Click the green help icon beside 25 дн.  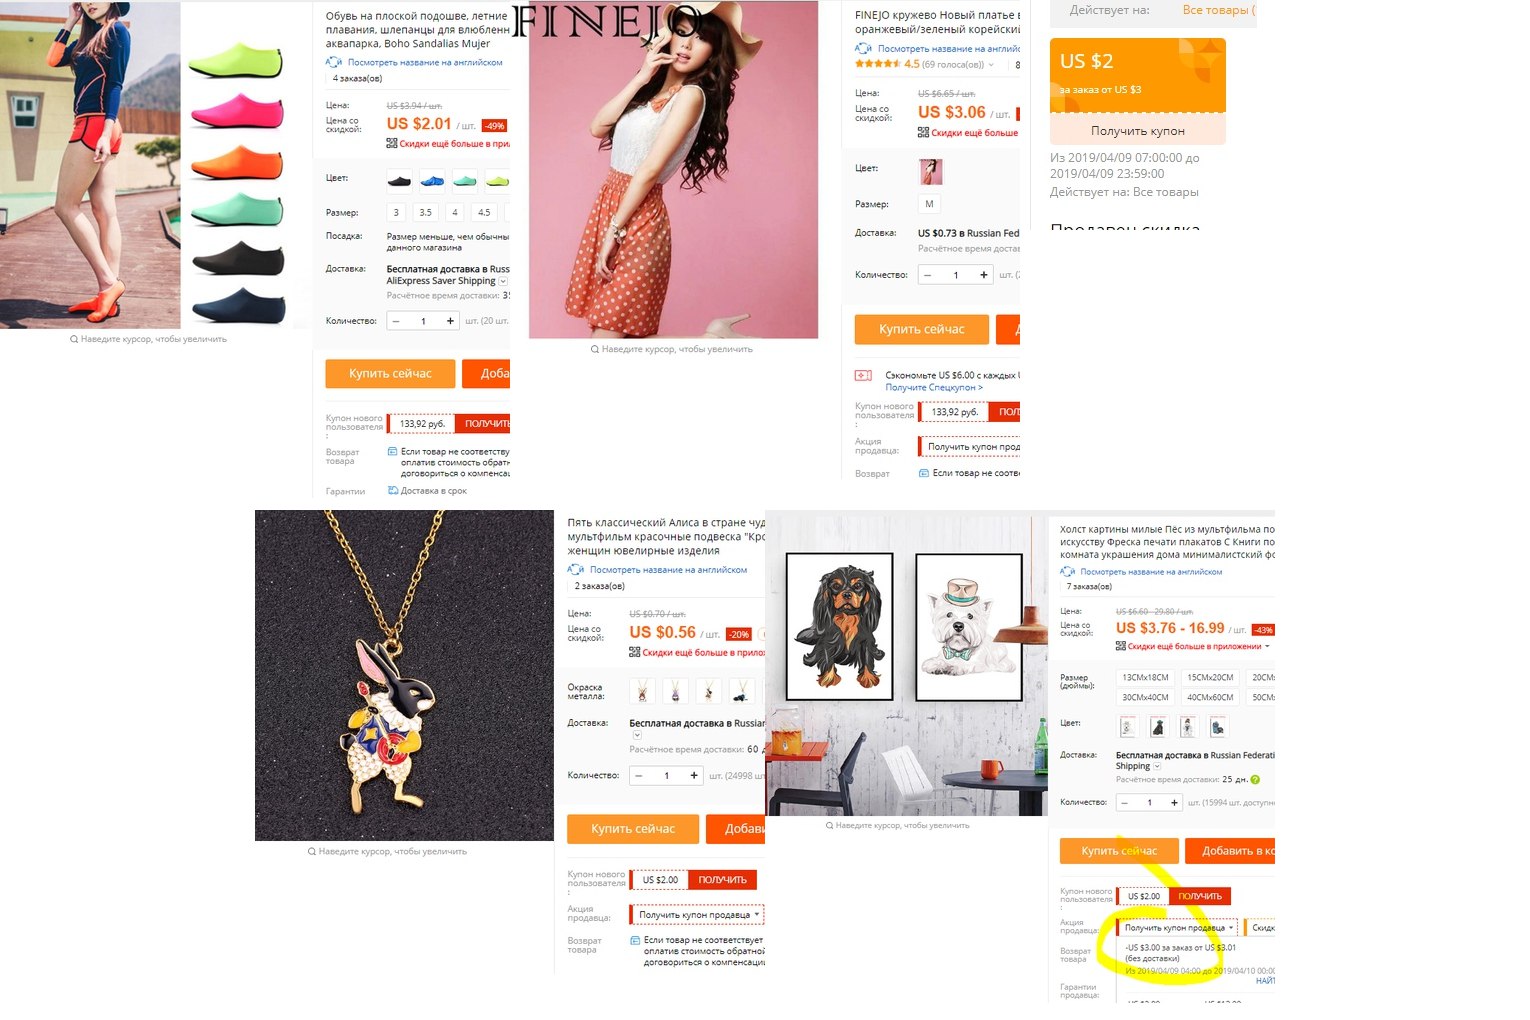[1255, 780]
